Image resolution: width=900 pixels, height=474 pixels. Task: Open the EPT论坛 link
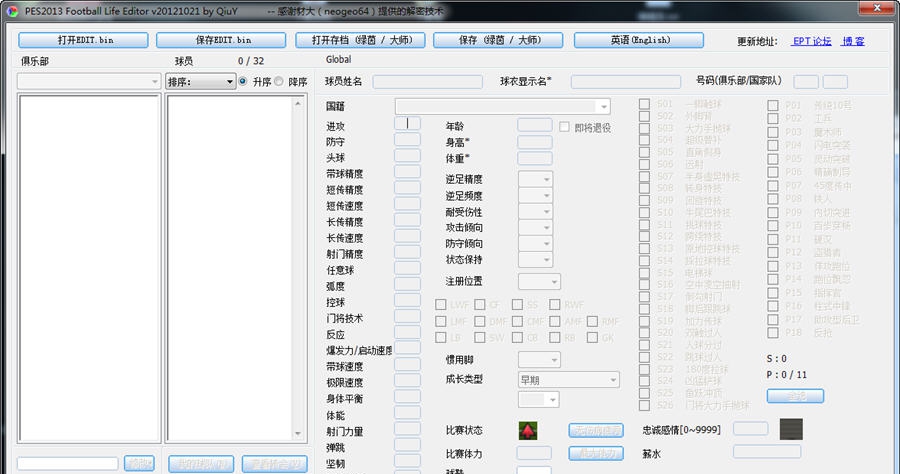click(x=812, y=41)
